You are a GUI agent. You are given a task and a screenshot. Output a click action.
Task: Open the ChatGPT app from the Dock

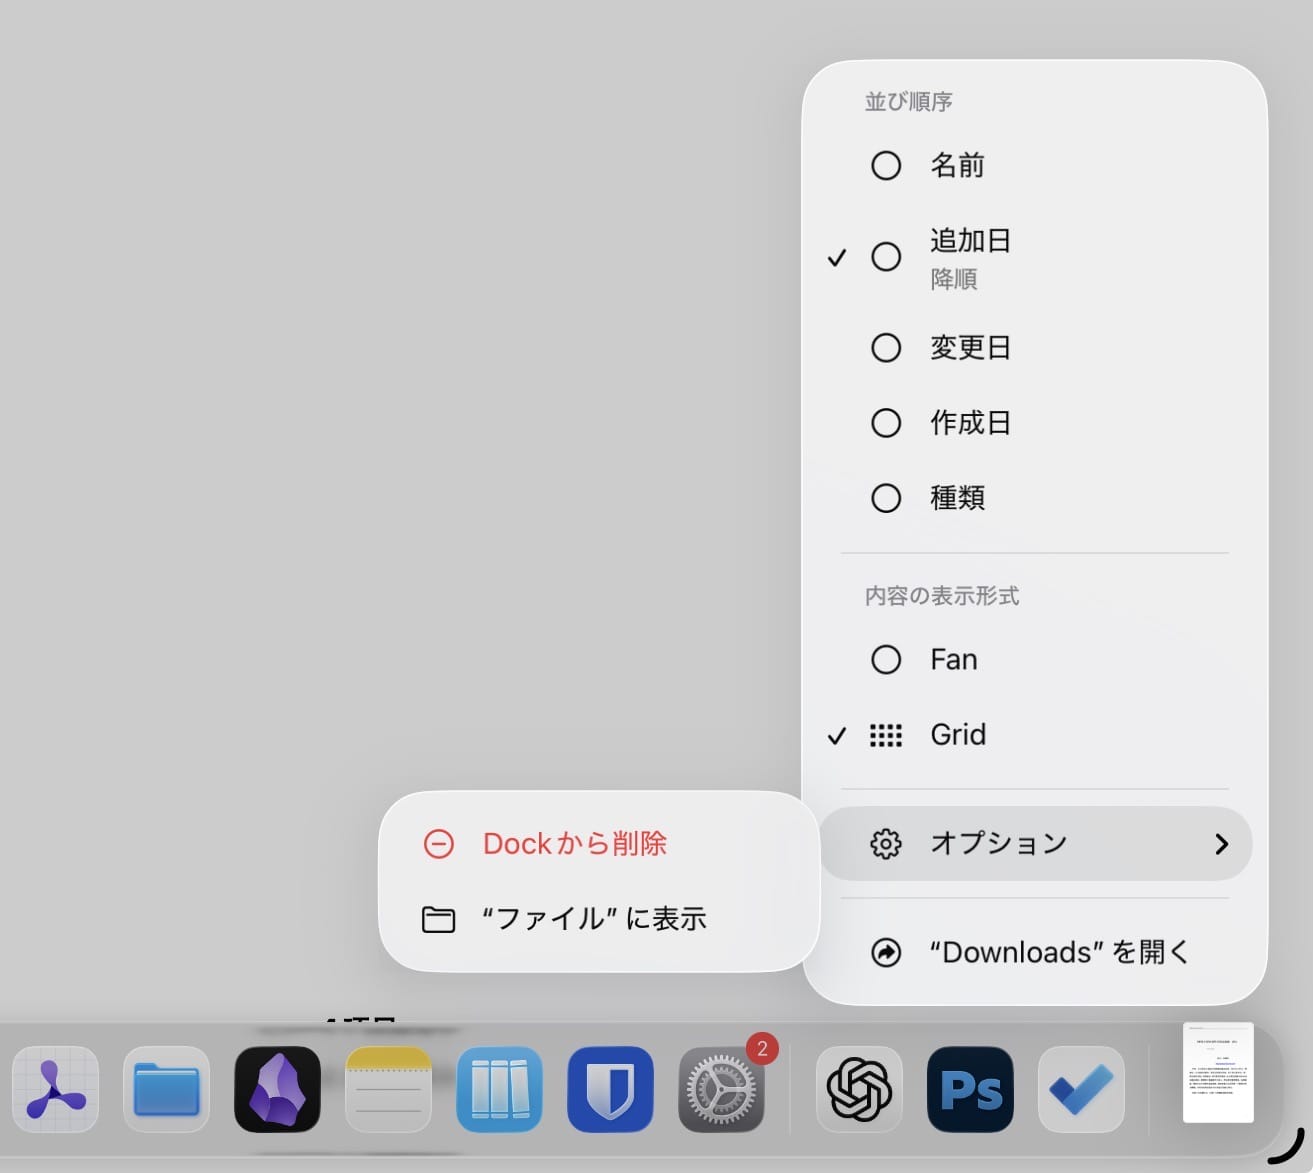[x=858, y=1089]
